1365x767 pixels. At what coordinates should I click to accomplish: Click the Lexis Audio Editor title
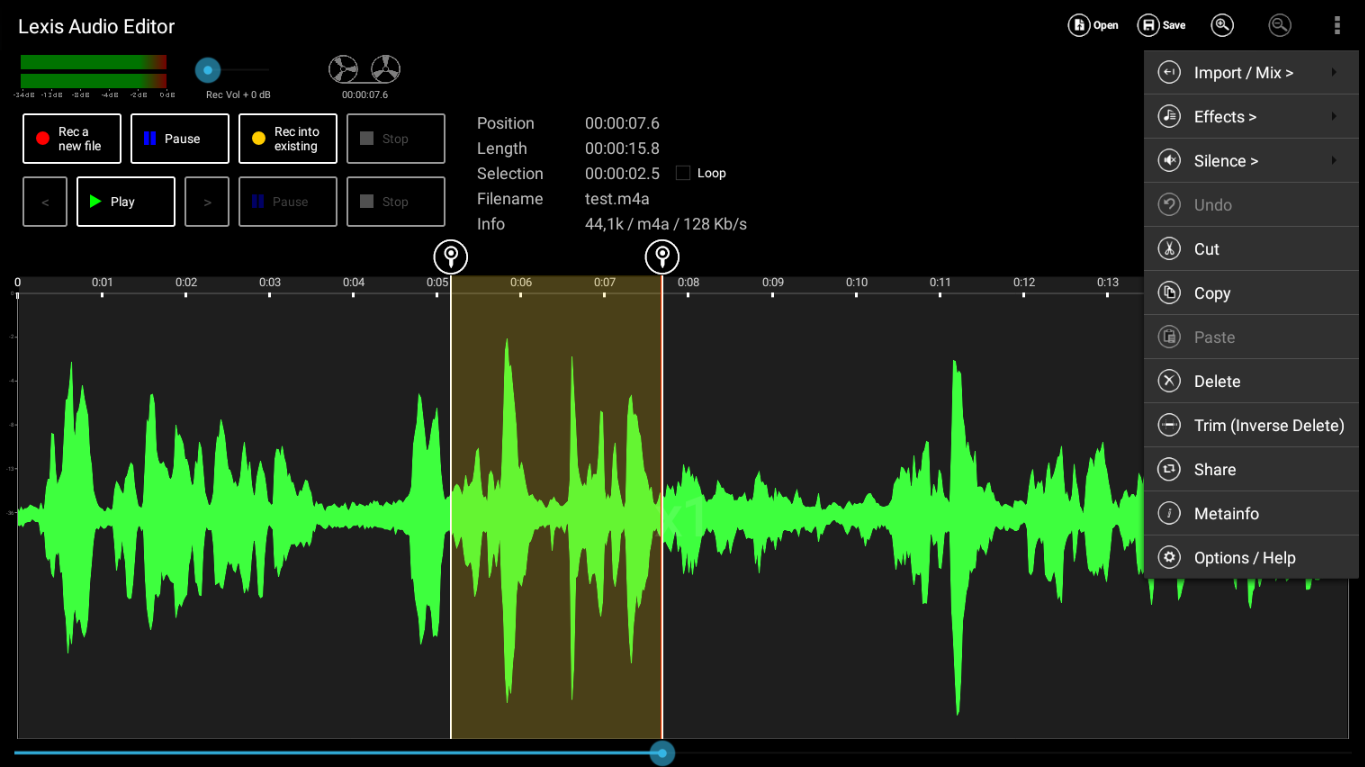tap(97, 27)
